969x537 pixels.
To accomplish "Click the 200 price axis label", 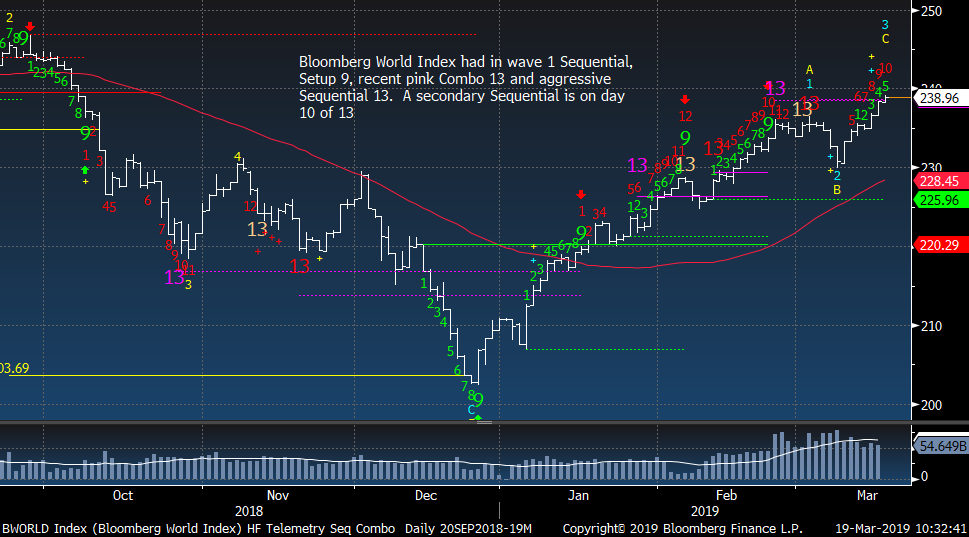I will pyautogui.click(x=931, y=405).
